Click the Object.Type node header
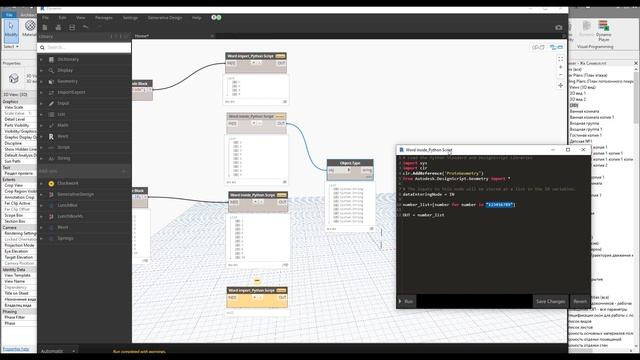The height and width of the screenshot is (360, 640). [x=350, y=163]
